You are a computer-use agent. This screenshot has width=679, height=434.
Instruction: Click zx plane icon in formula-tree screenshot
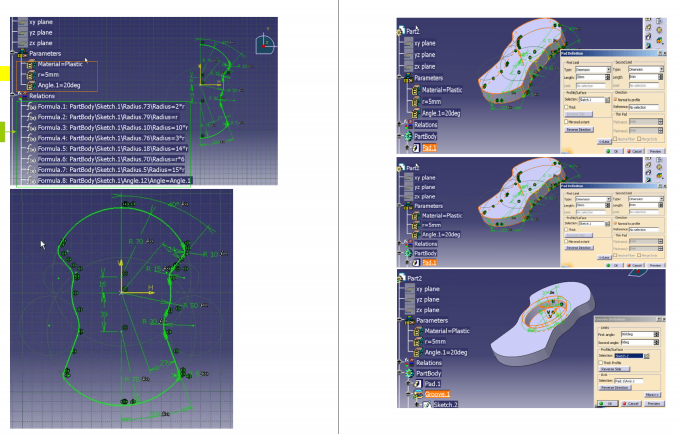23,43
